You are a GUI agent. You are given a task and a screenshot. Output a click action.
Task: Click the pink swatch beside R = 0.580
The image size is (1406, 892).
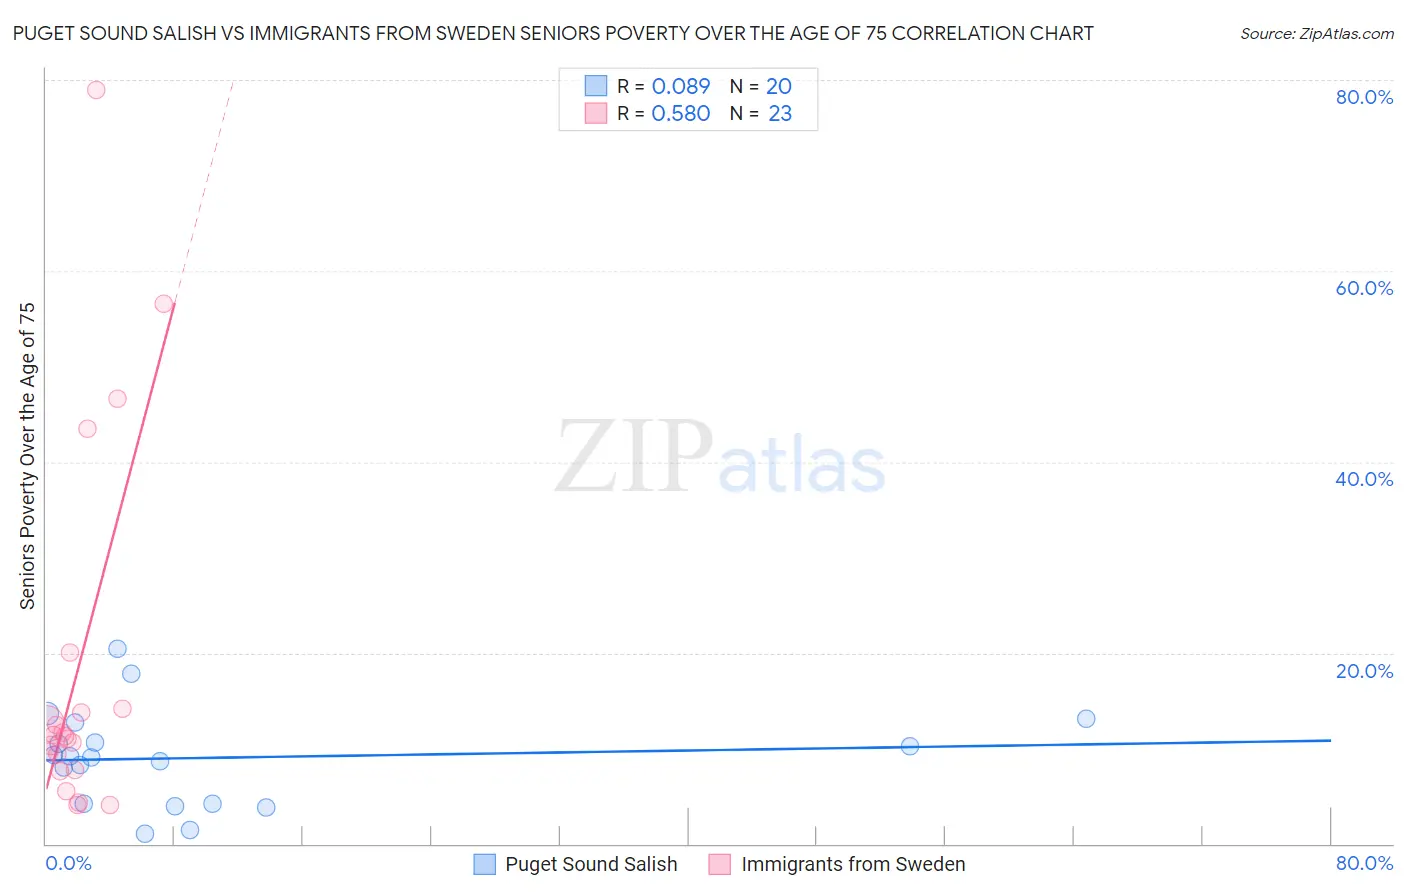click(596, 113)
